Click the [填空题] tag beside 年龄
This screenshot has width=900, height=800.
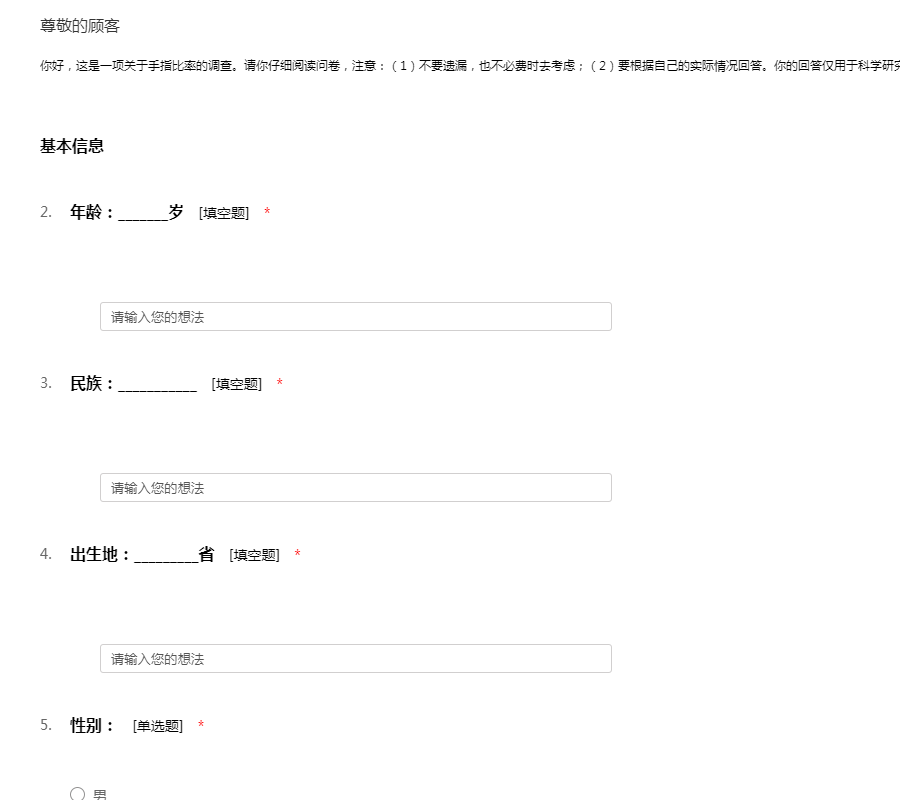point(224,213)
